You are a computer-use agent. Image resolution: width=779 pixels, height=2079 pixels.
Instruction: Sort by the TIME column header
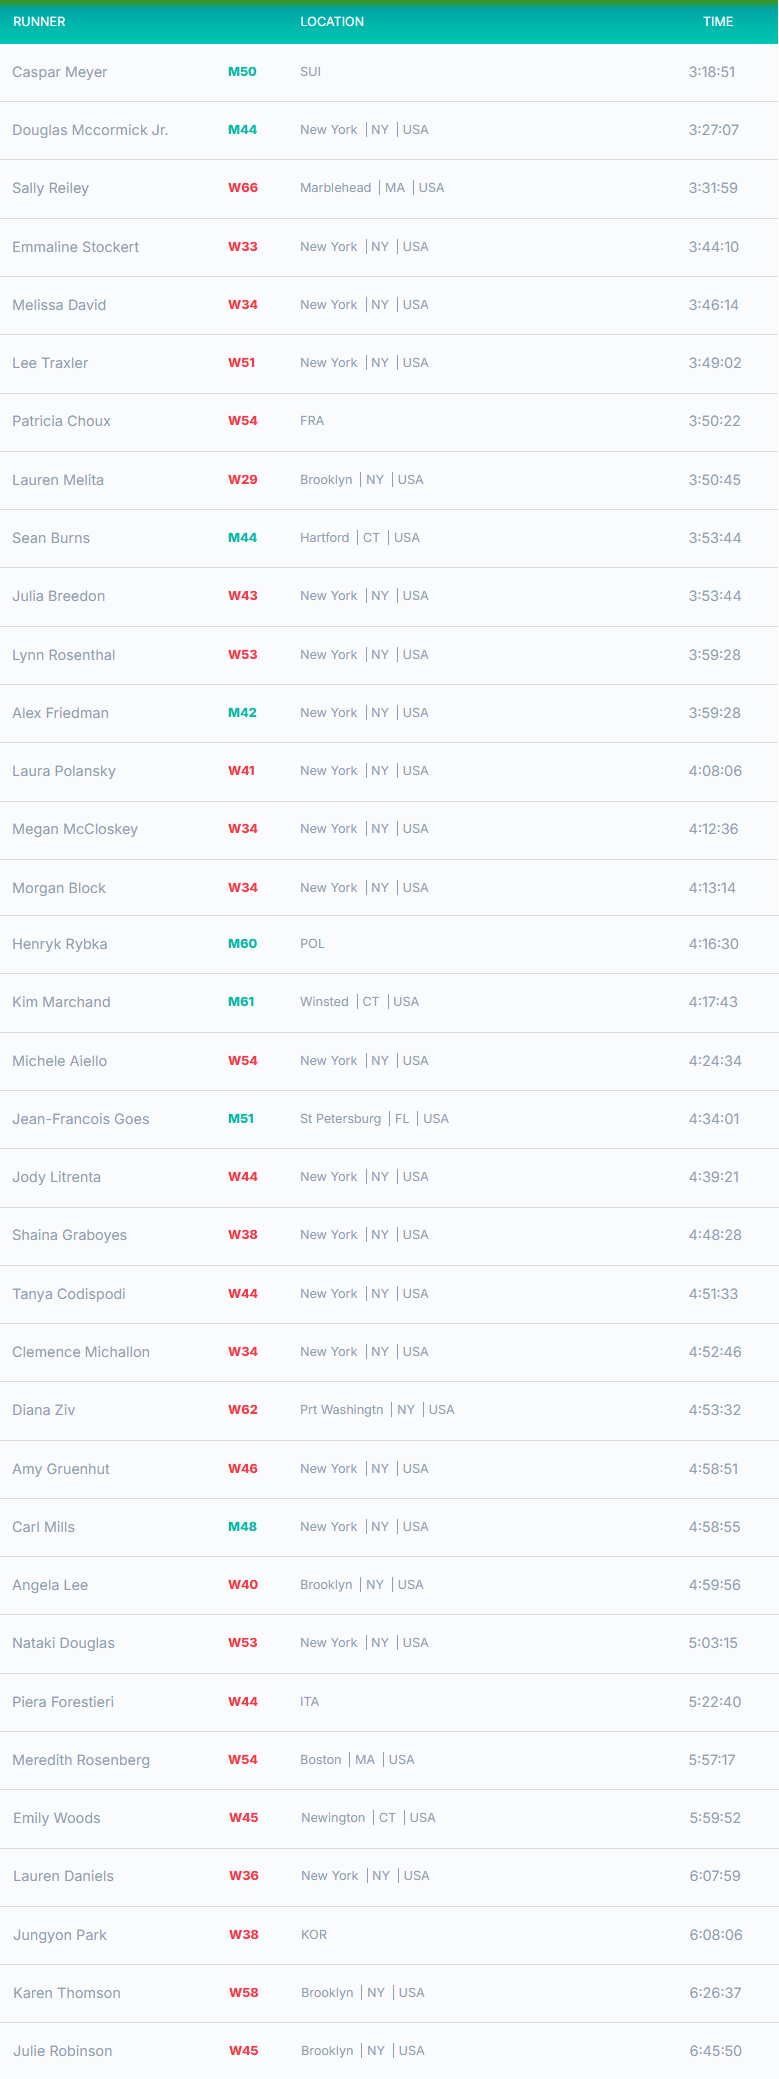coord(718,21)
